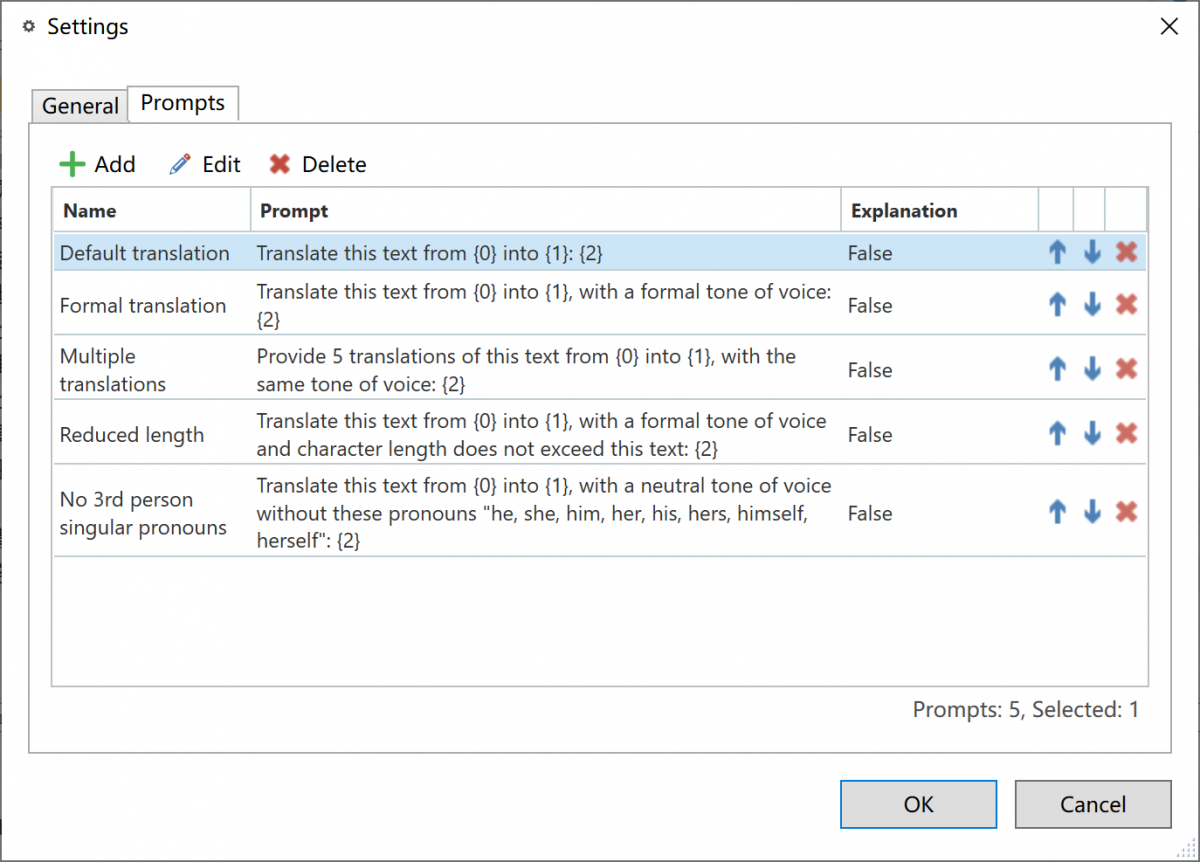Screen dimensions: 1200x862
Task: Move No 3rd person pronouns row up
Action: [x=1057, y=513]
